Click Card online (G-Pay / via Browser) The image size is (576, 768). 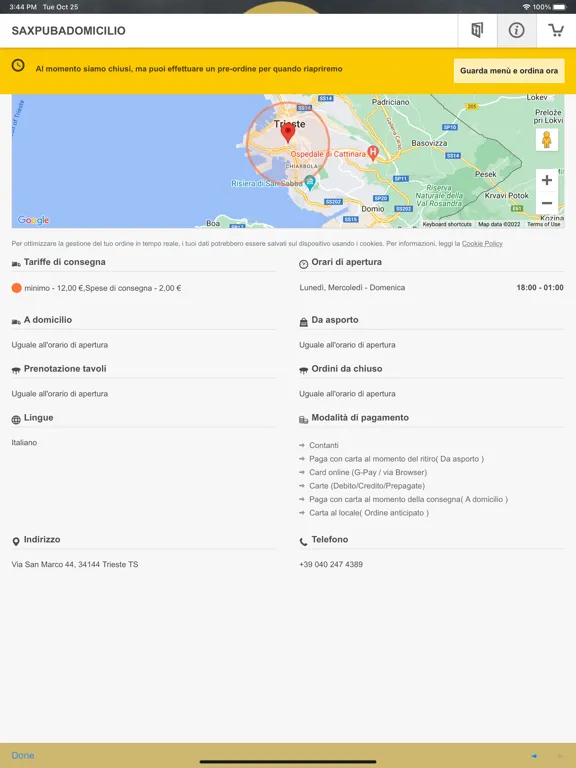click(368, 472)
